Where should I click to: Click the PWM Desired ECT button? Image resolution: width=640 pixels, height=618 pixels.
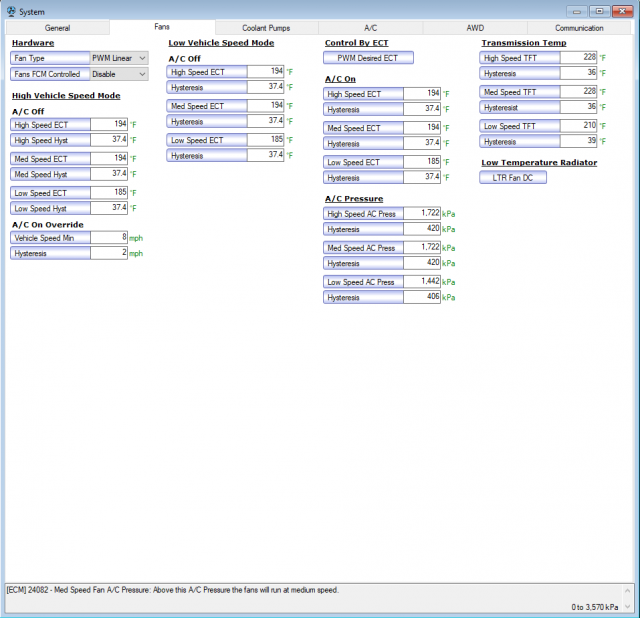[367, 58]
